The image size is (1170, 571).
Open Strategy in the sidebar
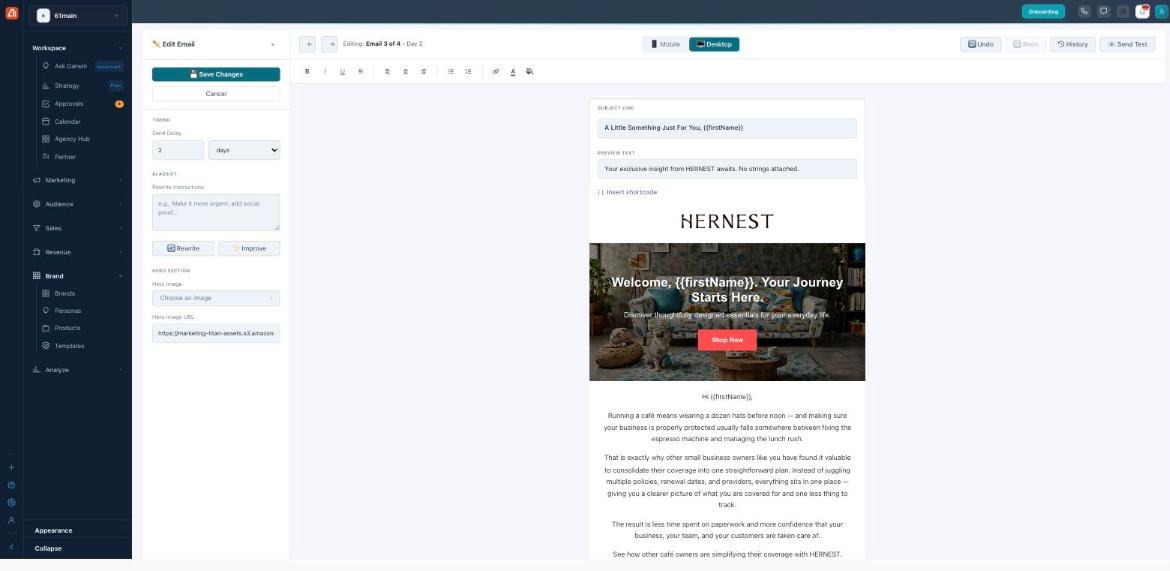[82, 86]
